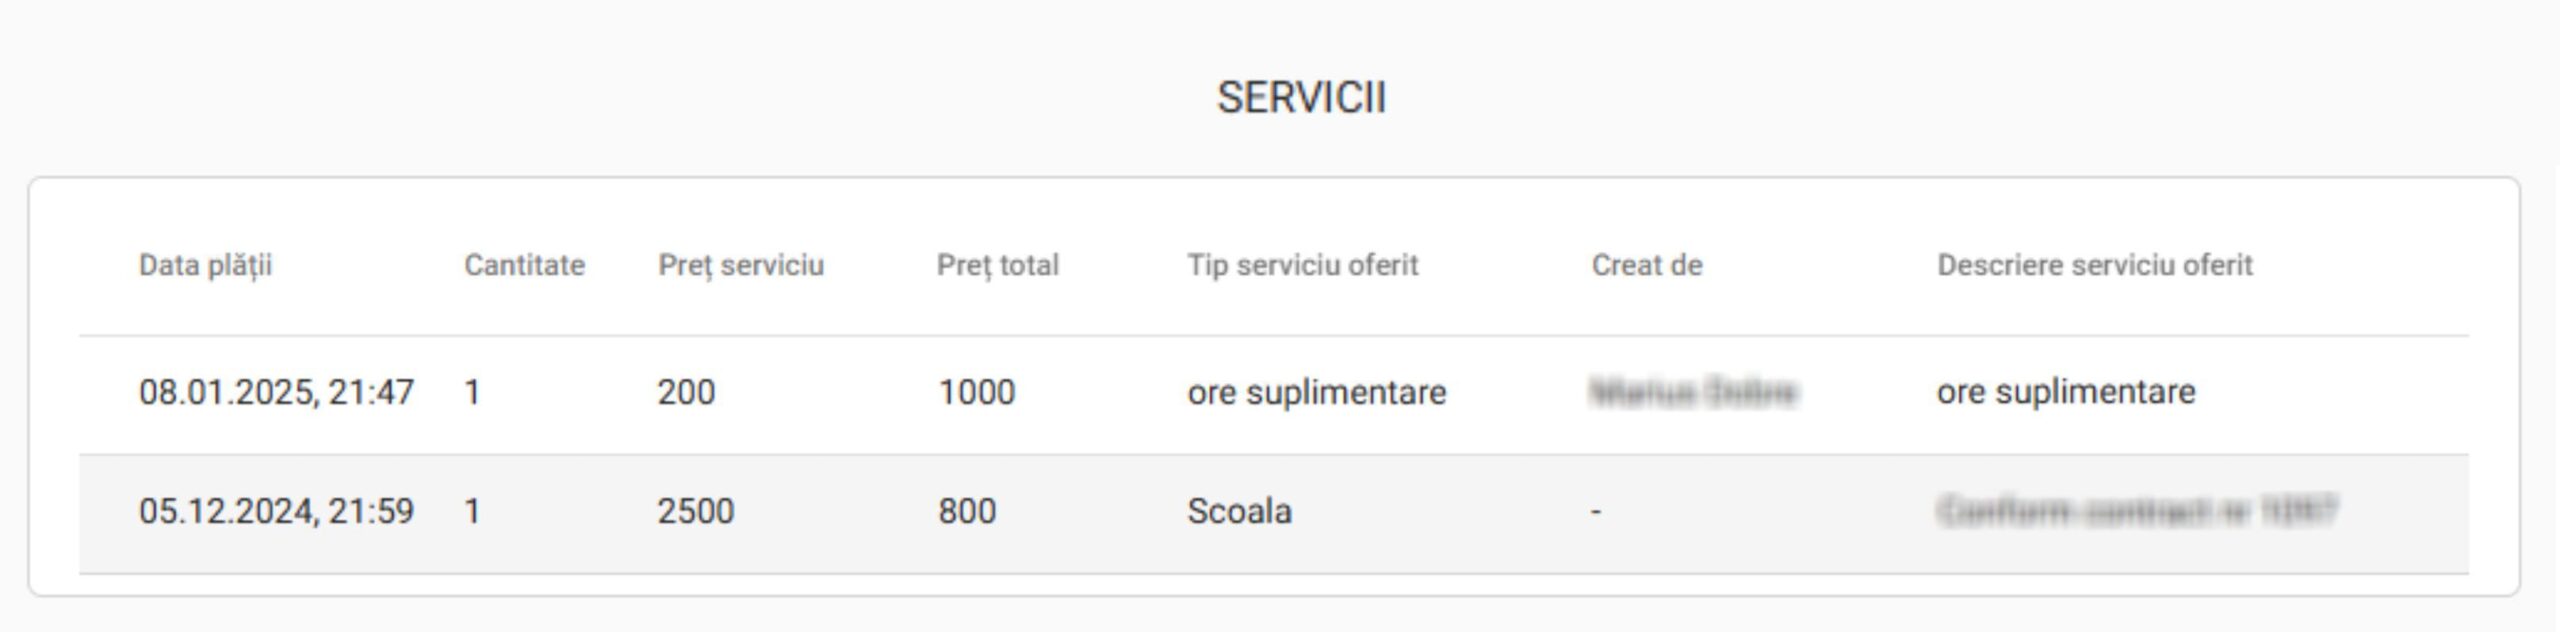Click the dash in the Creat de column

(x=1596, y=512)
